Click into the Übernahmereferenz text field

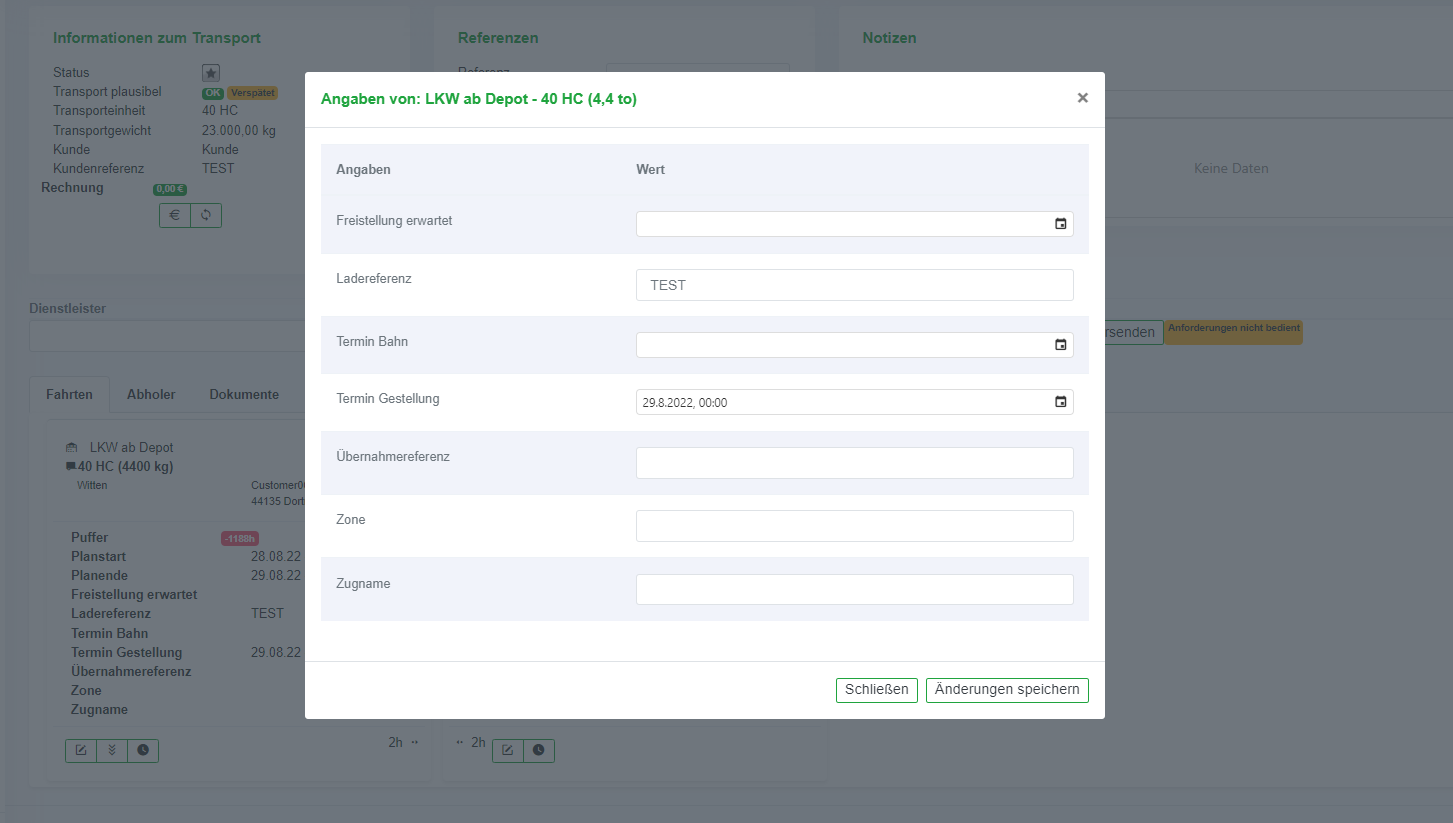854,463
